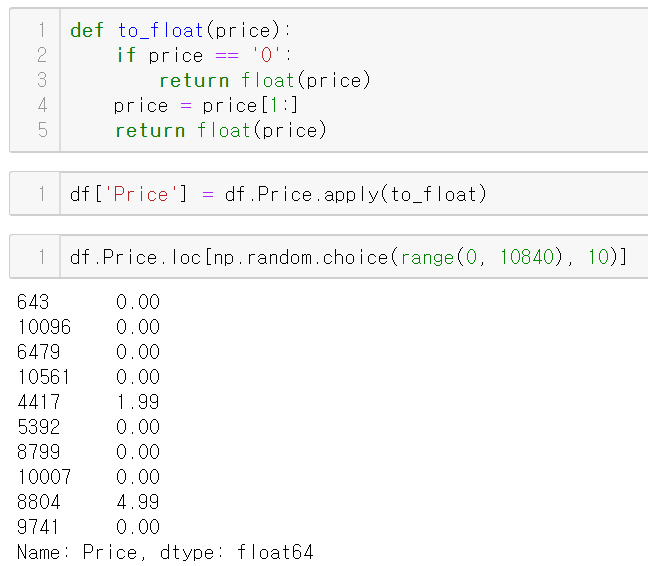Click the 'price = price[1:]' line
Screen dimensions: 648x566
(205, 105)
